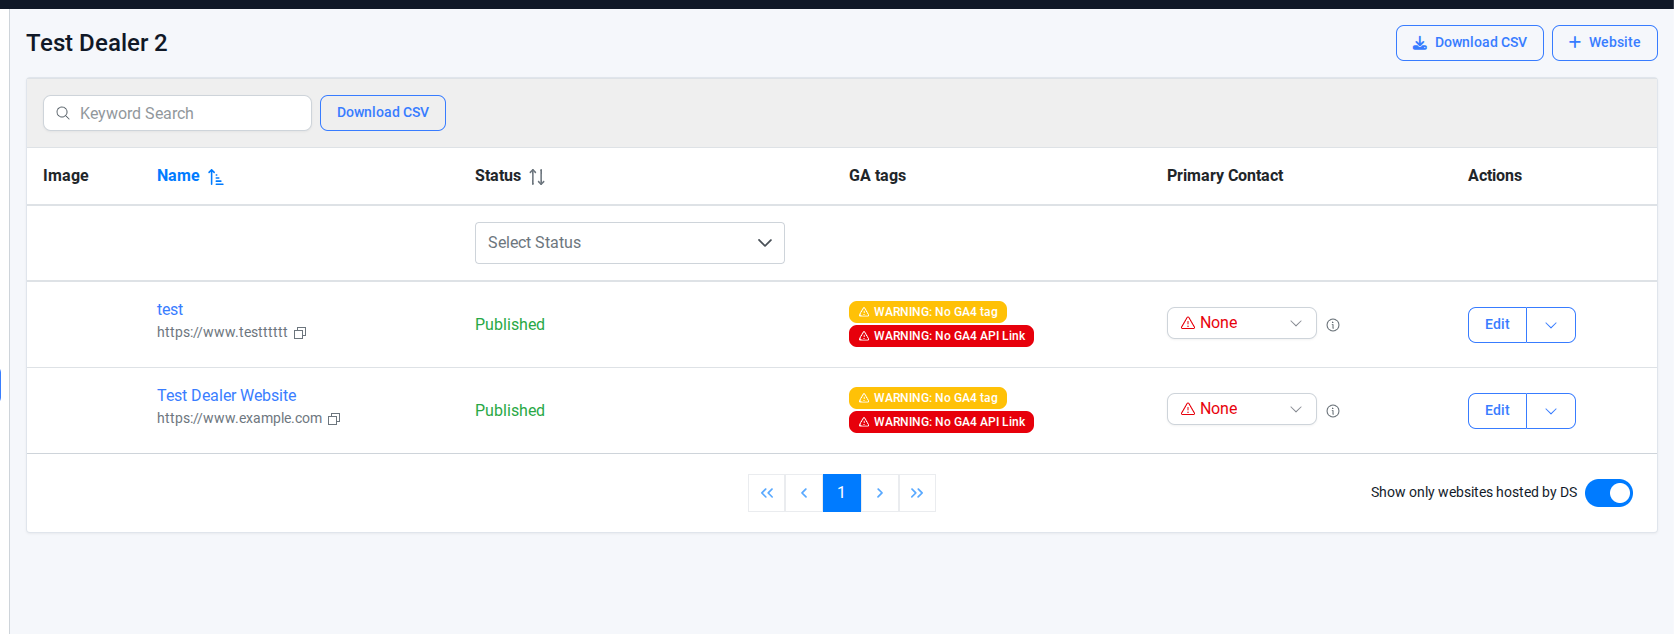Click the copy icon beside https://www.example.com

(x=334, y=419)
